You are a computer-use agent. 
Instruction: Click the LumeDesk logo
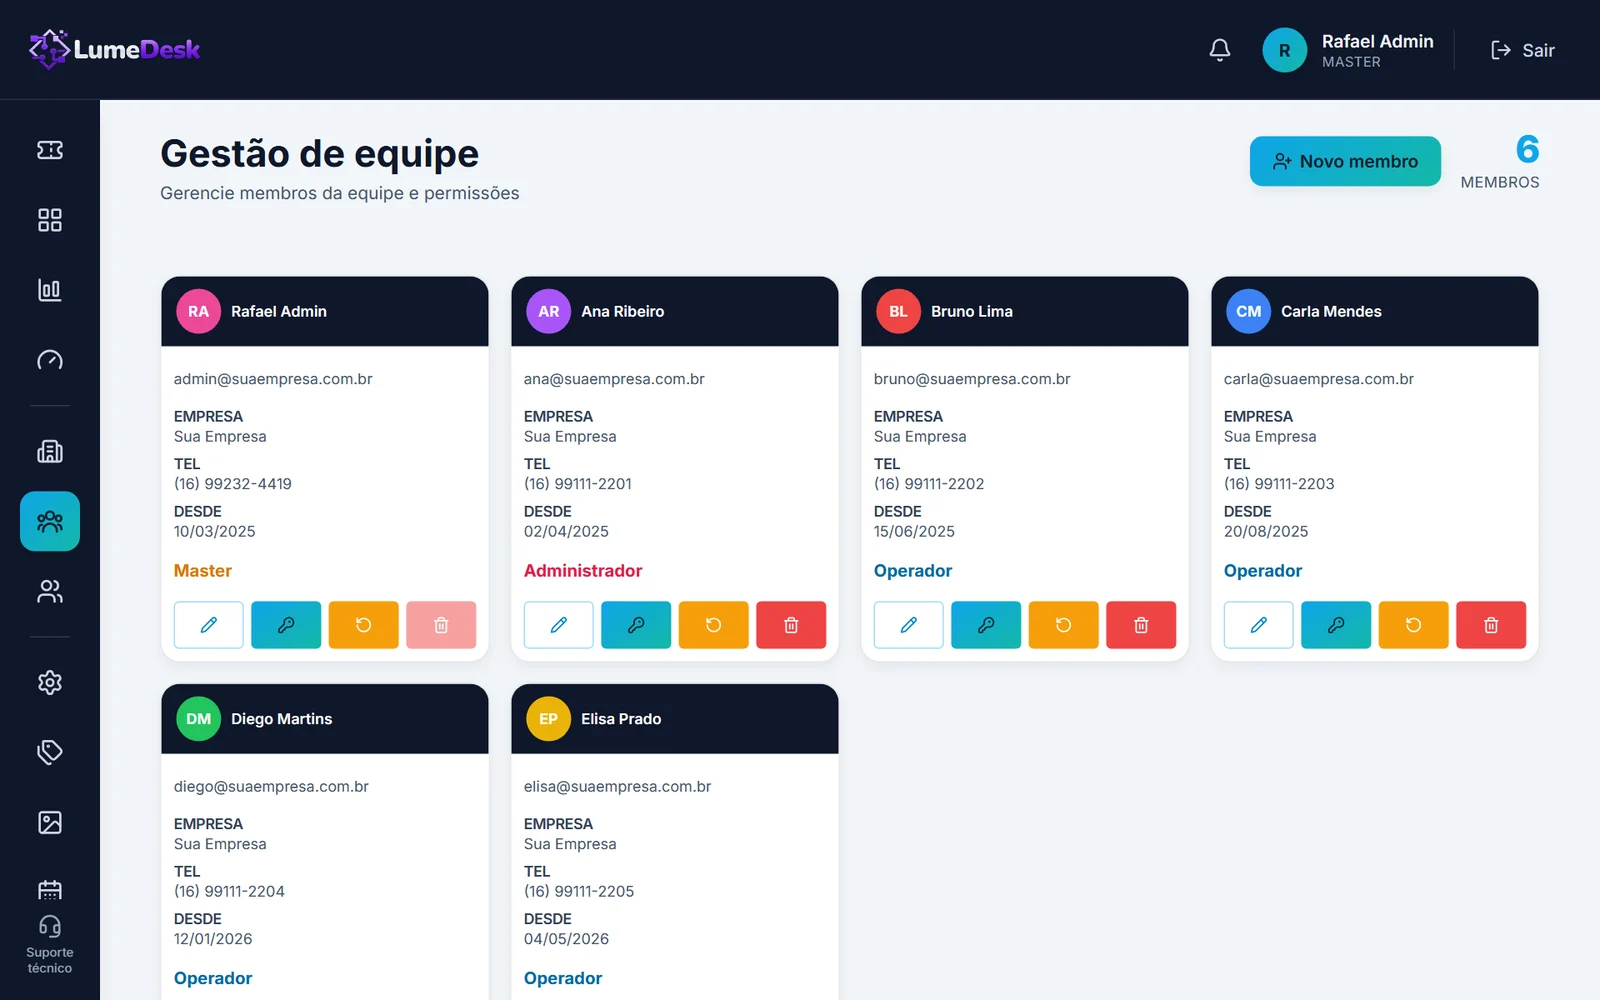click(x=114, y=49)
